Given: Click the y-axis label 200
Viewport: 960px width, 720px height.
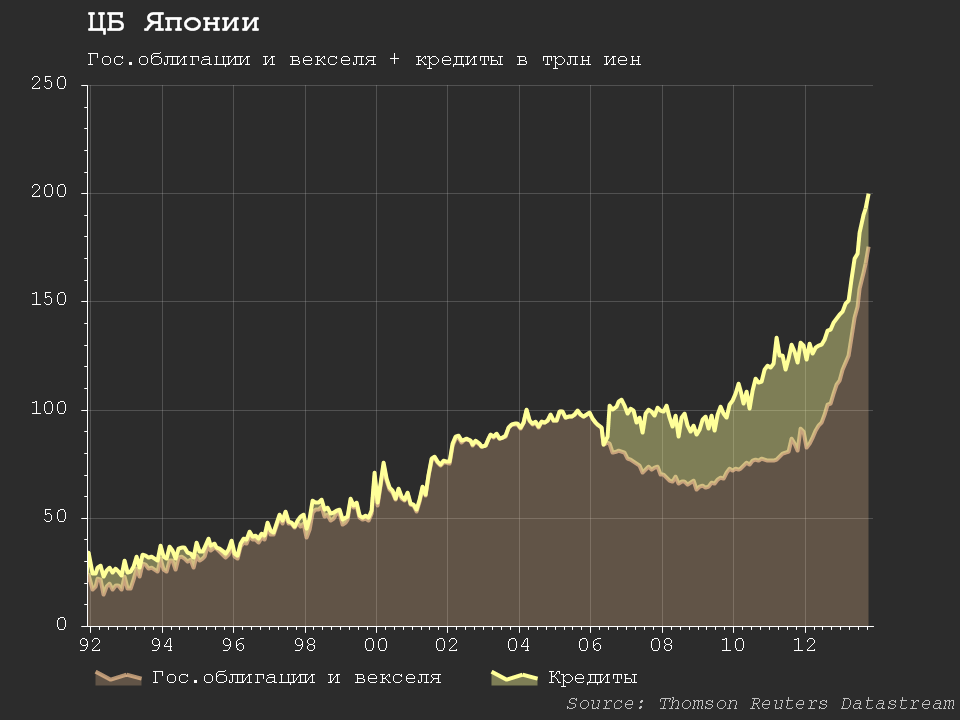Looking at the screenshot, I should [x=49, y=192].
